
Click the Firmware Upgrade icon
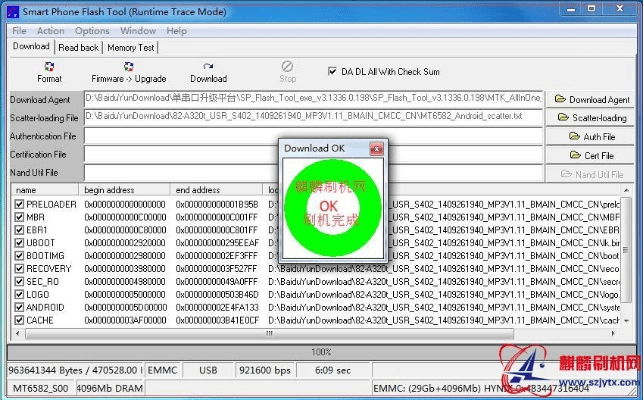click(x=128, y=67)
